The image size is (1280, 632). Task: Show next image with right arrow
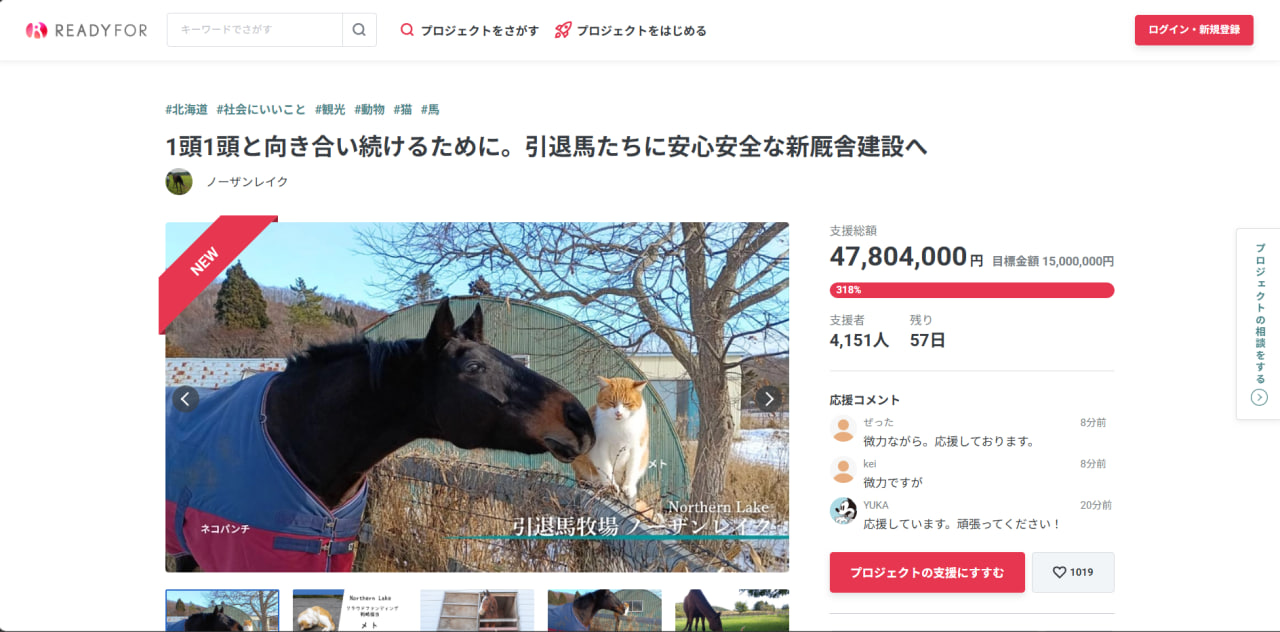768,399
